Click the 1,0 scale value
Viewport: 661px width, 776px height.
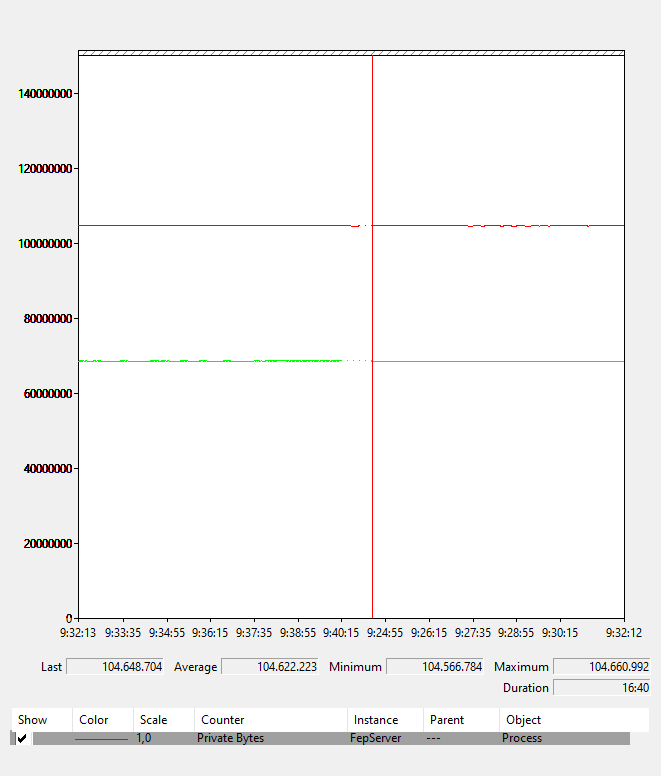(144, 738)
